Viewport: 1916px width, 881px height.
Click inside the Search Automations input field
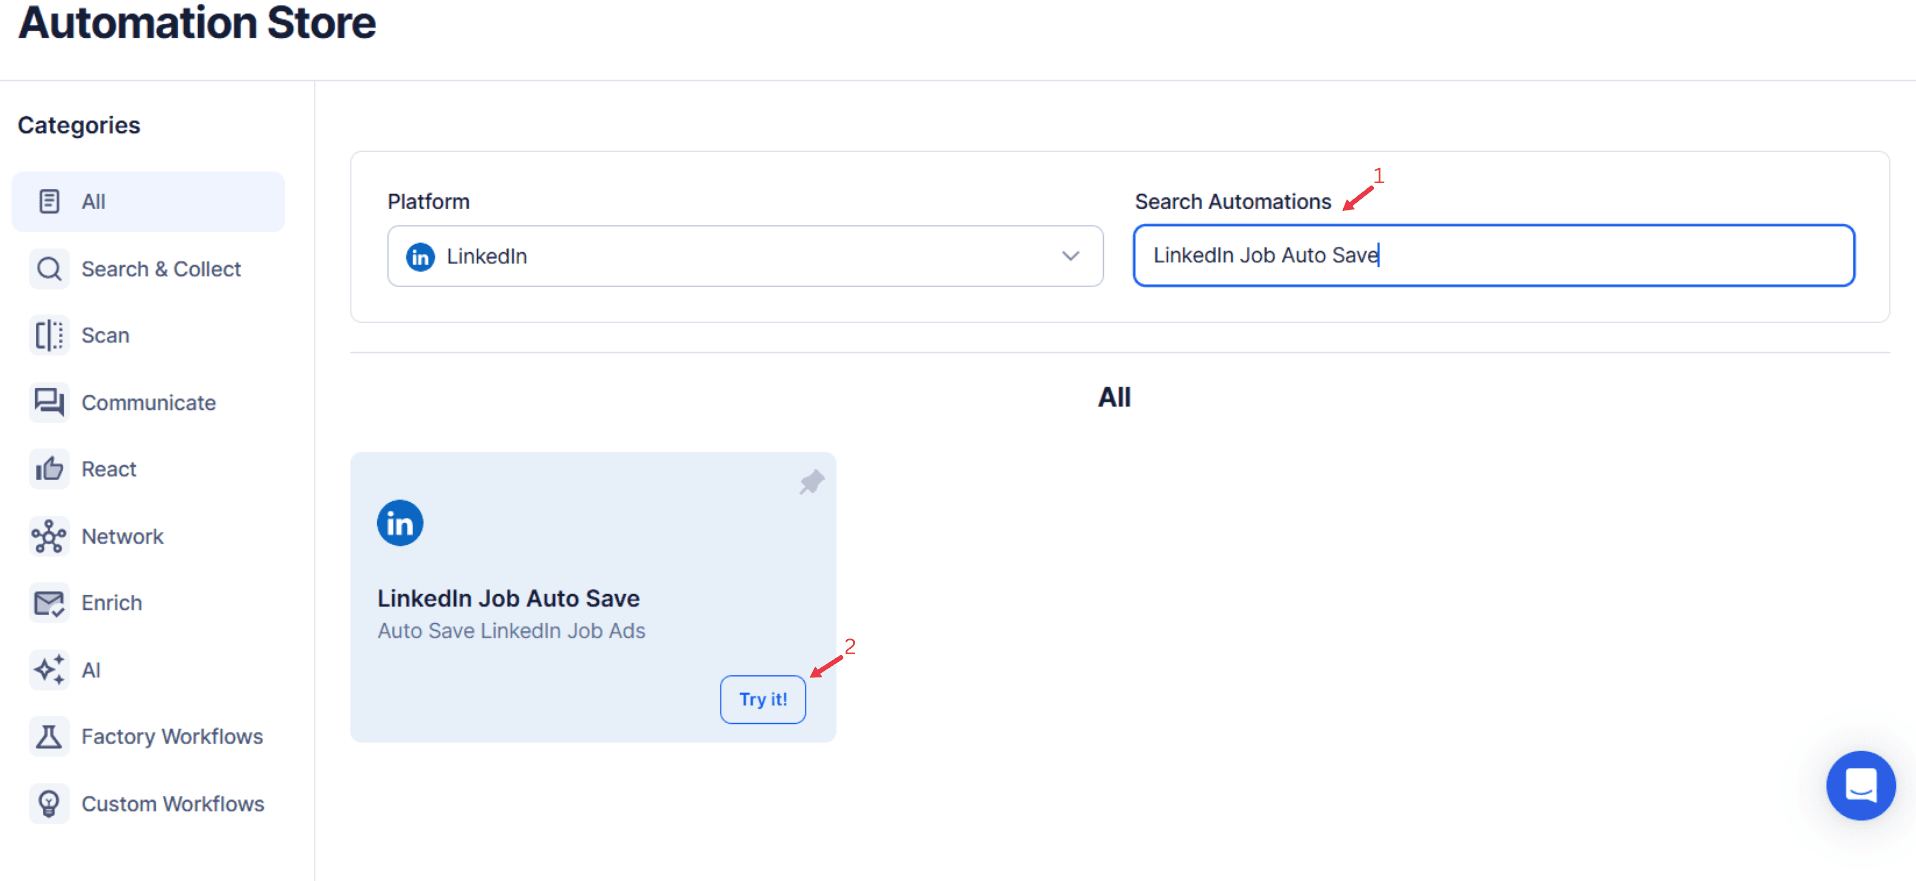point(1493,255)
